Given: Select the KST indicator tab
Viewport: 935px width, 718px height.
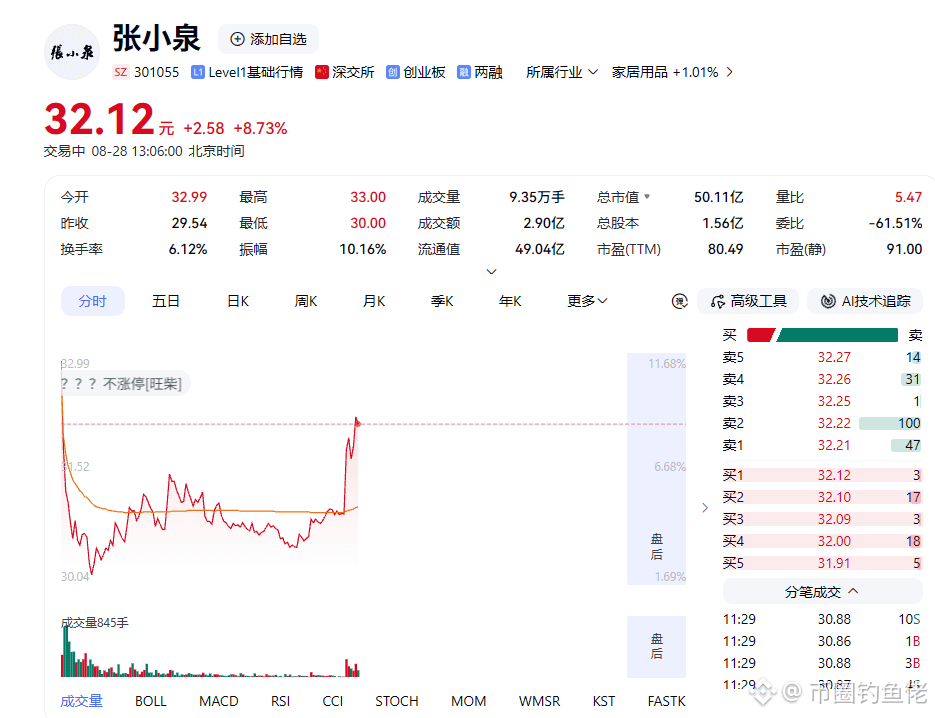Looking at the screenshot, I should [603, 701].
